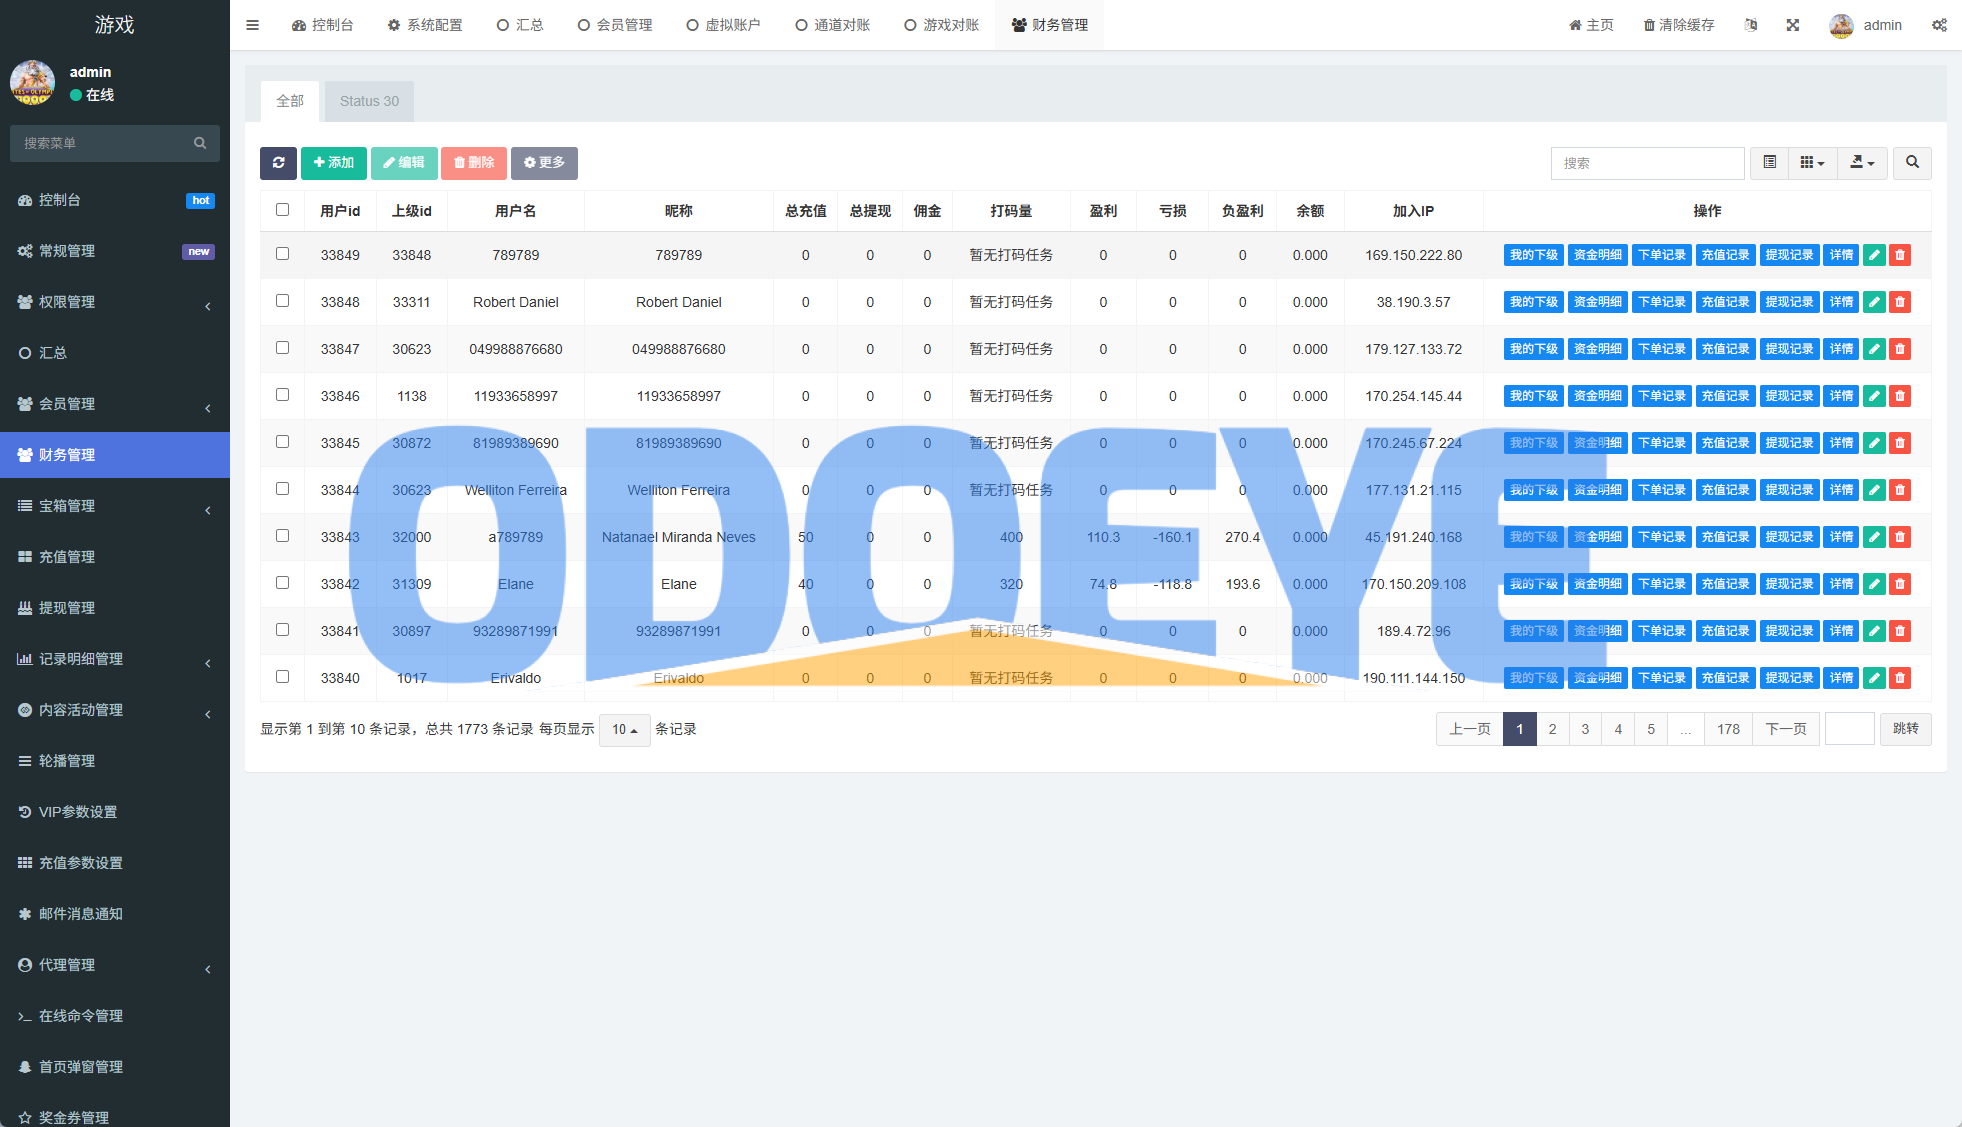
Task: Click the 搜索 table search input field
Action: 1647,163
